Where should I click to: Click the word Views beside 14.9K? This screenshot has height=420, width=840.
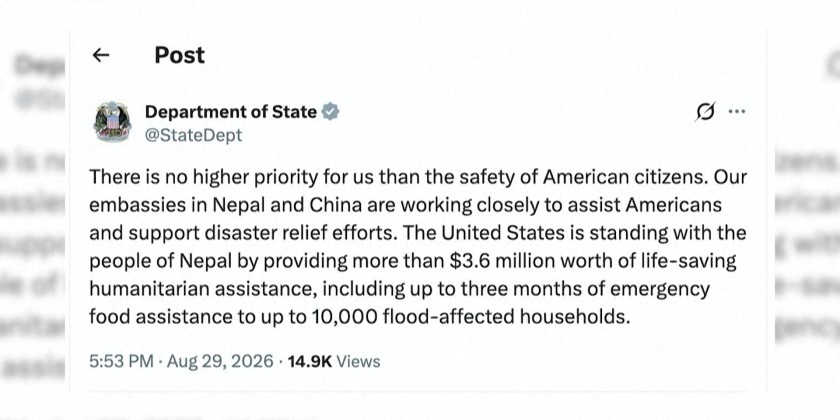358,362
